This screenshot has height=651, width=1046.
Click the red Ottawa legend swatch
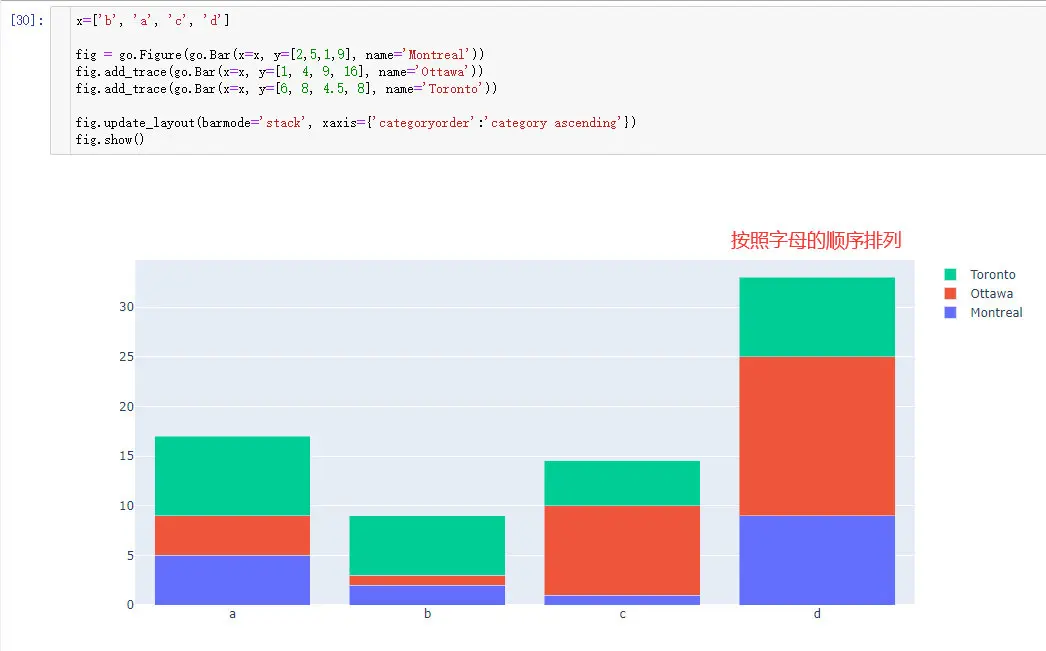pyautogui.click(x=951, y=293)
